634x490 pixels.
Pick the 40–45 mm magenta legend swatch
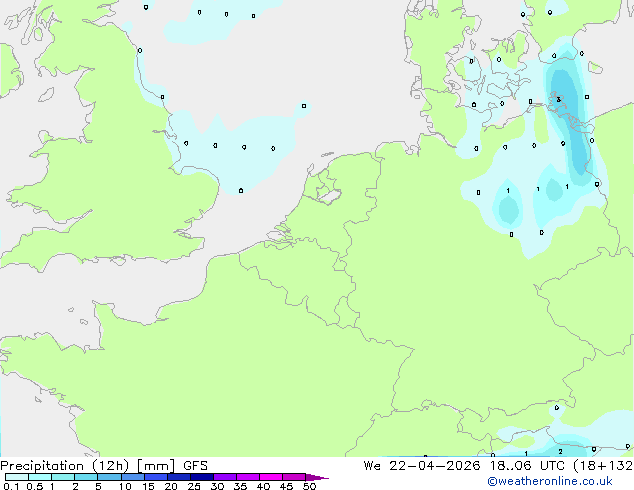[x=271, y=477]
